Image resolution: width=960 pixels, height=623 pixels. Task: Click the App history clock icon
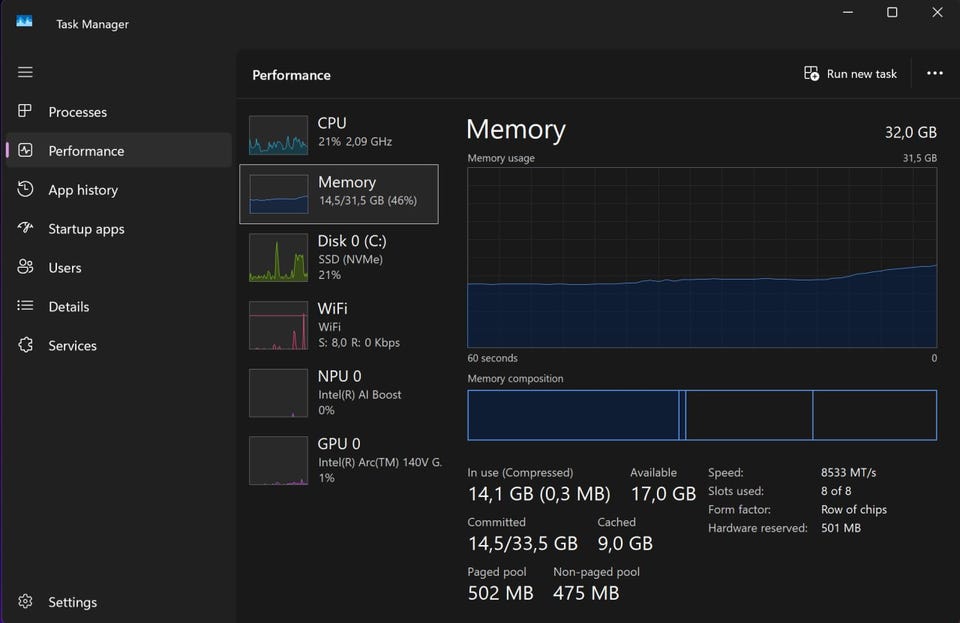tap(26, 190)
